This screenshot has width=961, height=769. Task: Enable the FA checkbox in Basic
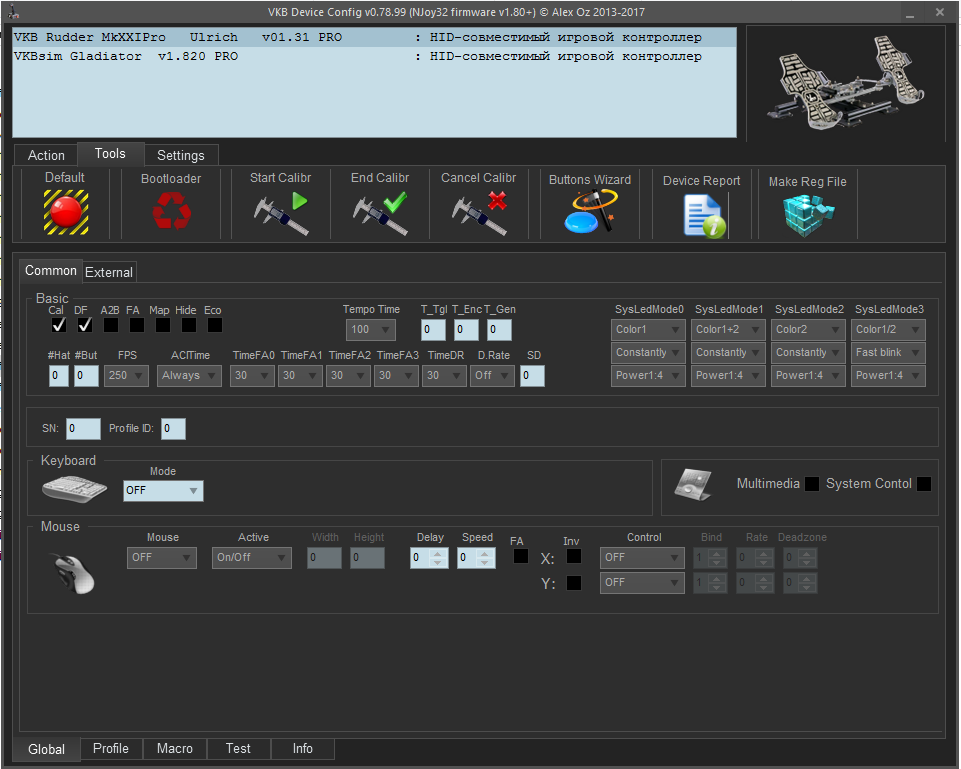(137, 325)
